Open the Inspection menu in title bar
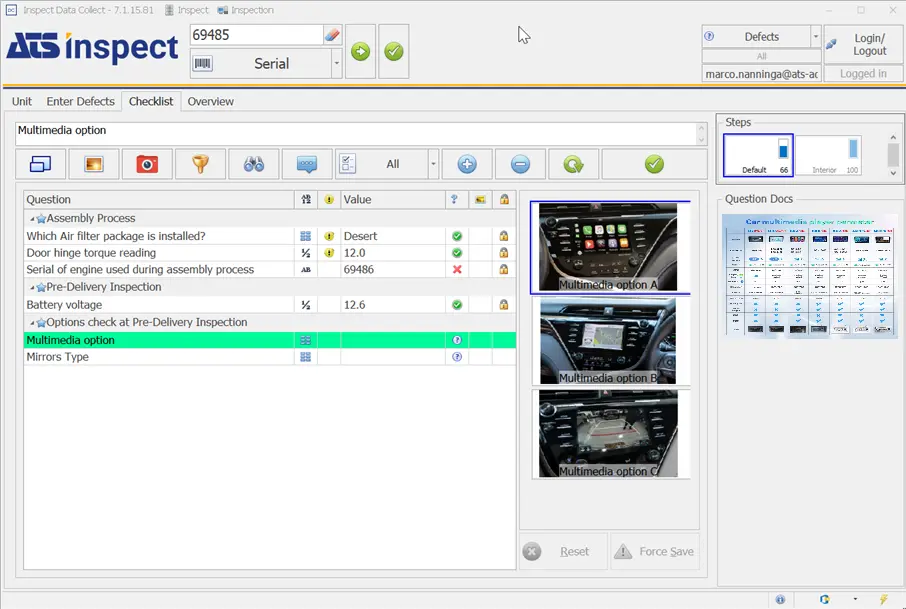 [x=246, y=10]
